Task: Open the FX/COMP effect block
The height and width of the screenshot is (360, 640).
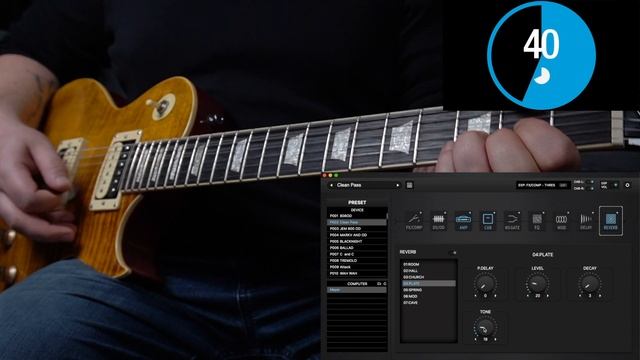Action: click(x=414, y=221)
